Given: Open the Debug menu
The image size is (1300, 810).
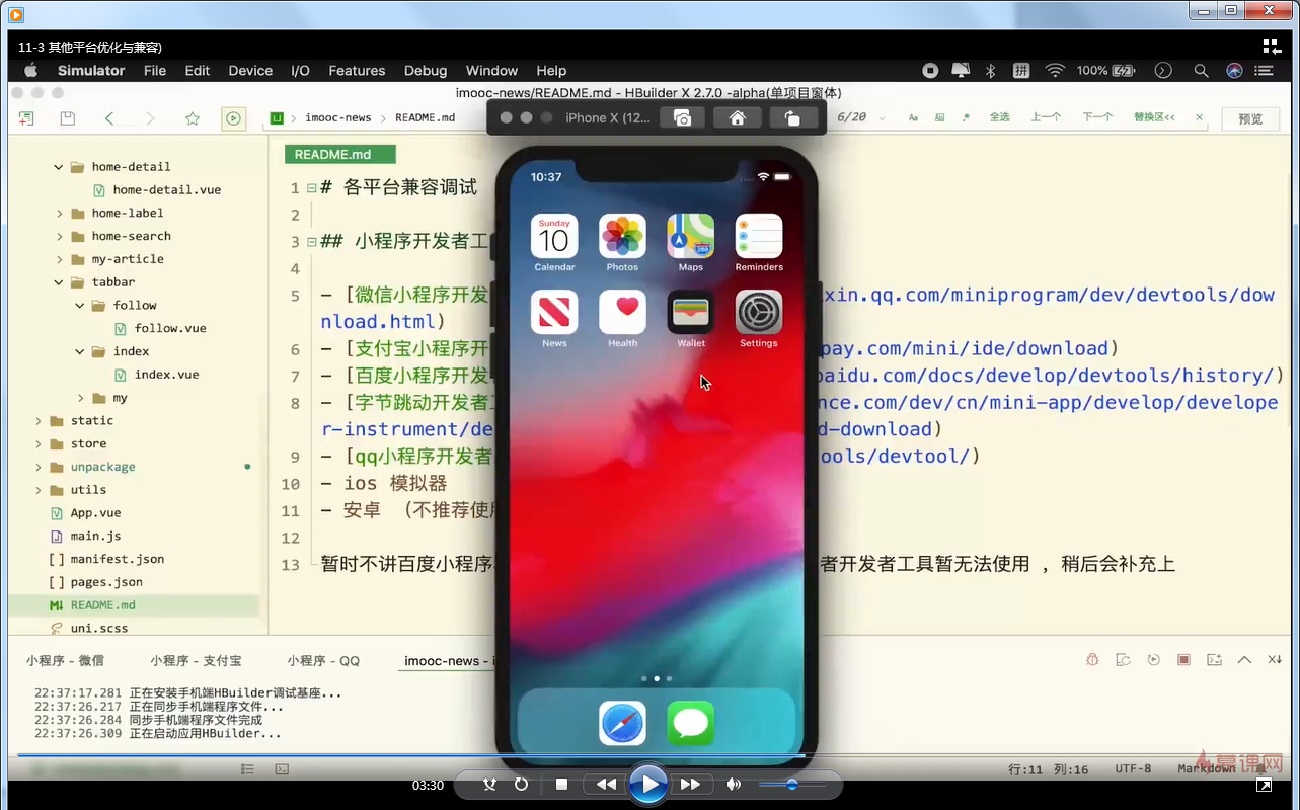Looking at the screenshot, I should click(x=425, y=71).
